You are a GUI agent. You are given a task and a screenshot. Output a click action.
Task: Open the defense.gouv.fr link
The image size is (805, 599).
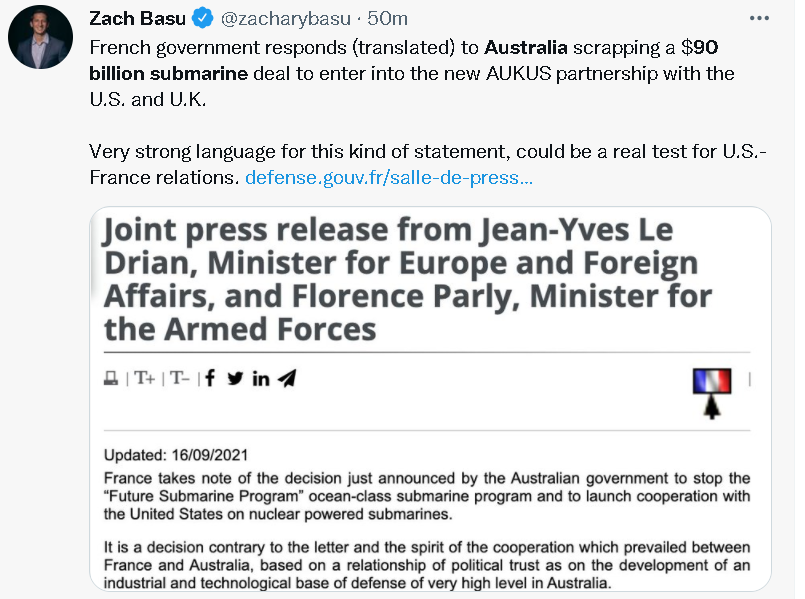tap(388, 178)
